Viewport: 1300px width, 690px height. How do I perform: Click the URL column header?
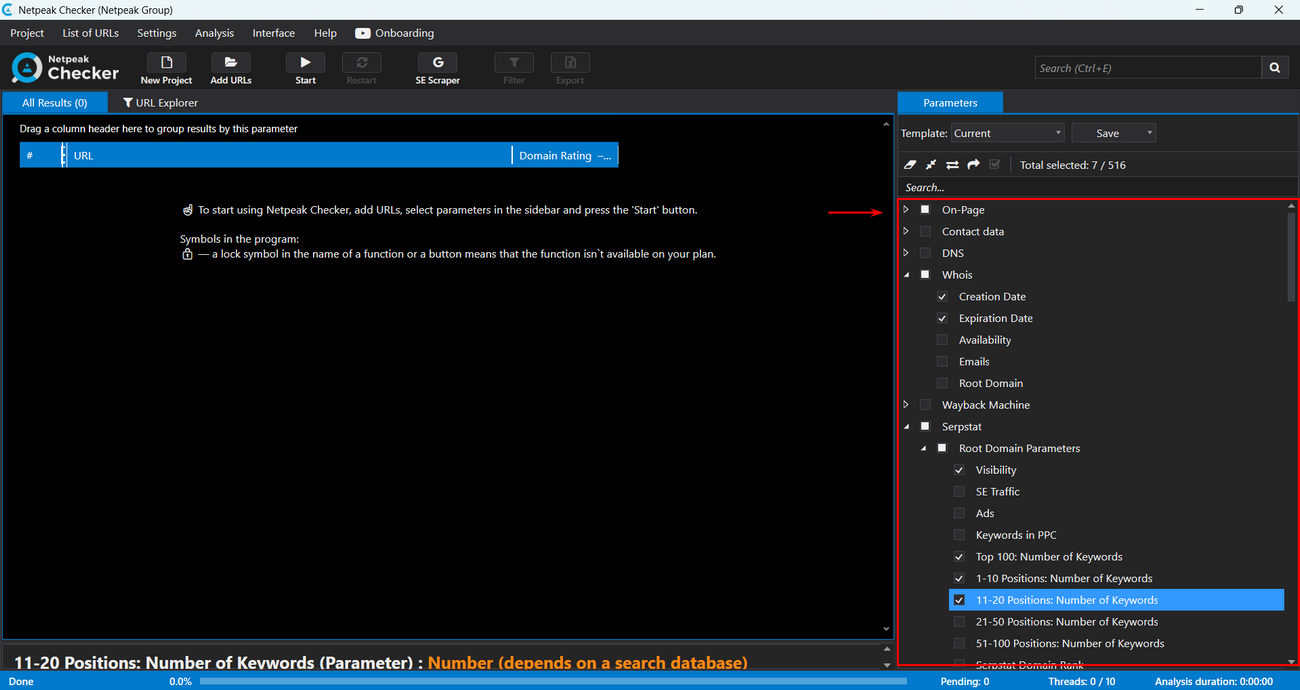[x=289, y=155]
